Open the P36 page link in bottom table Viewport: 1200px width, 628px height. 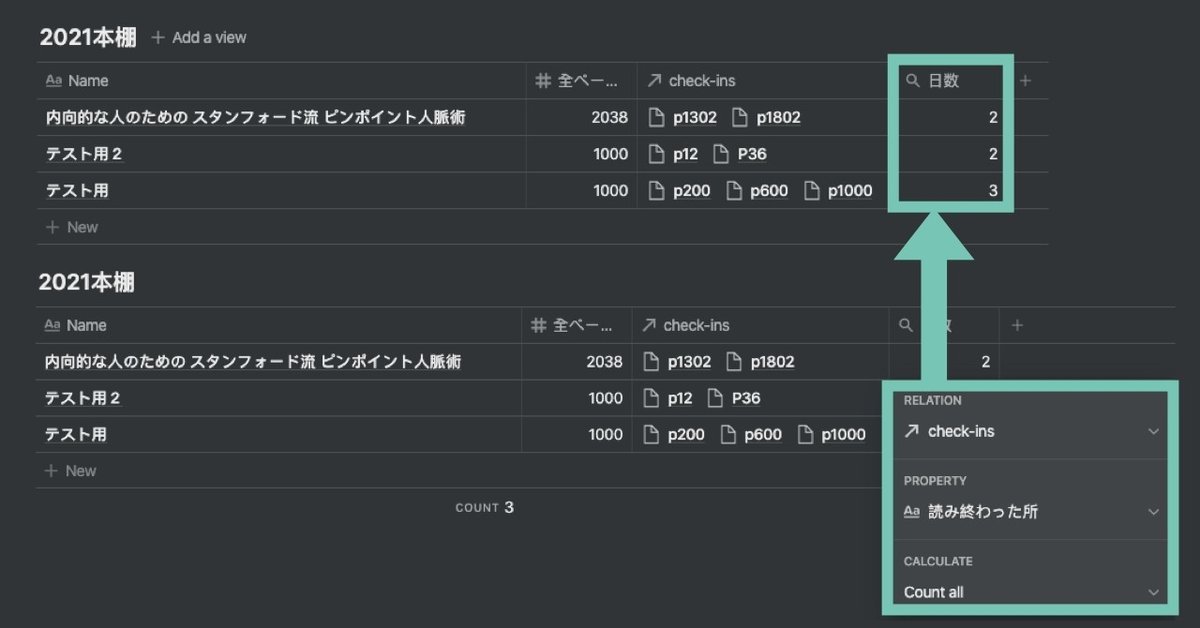click(x=745, y=398)
